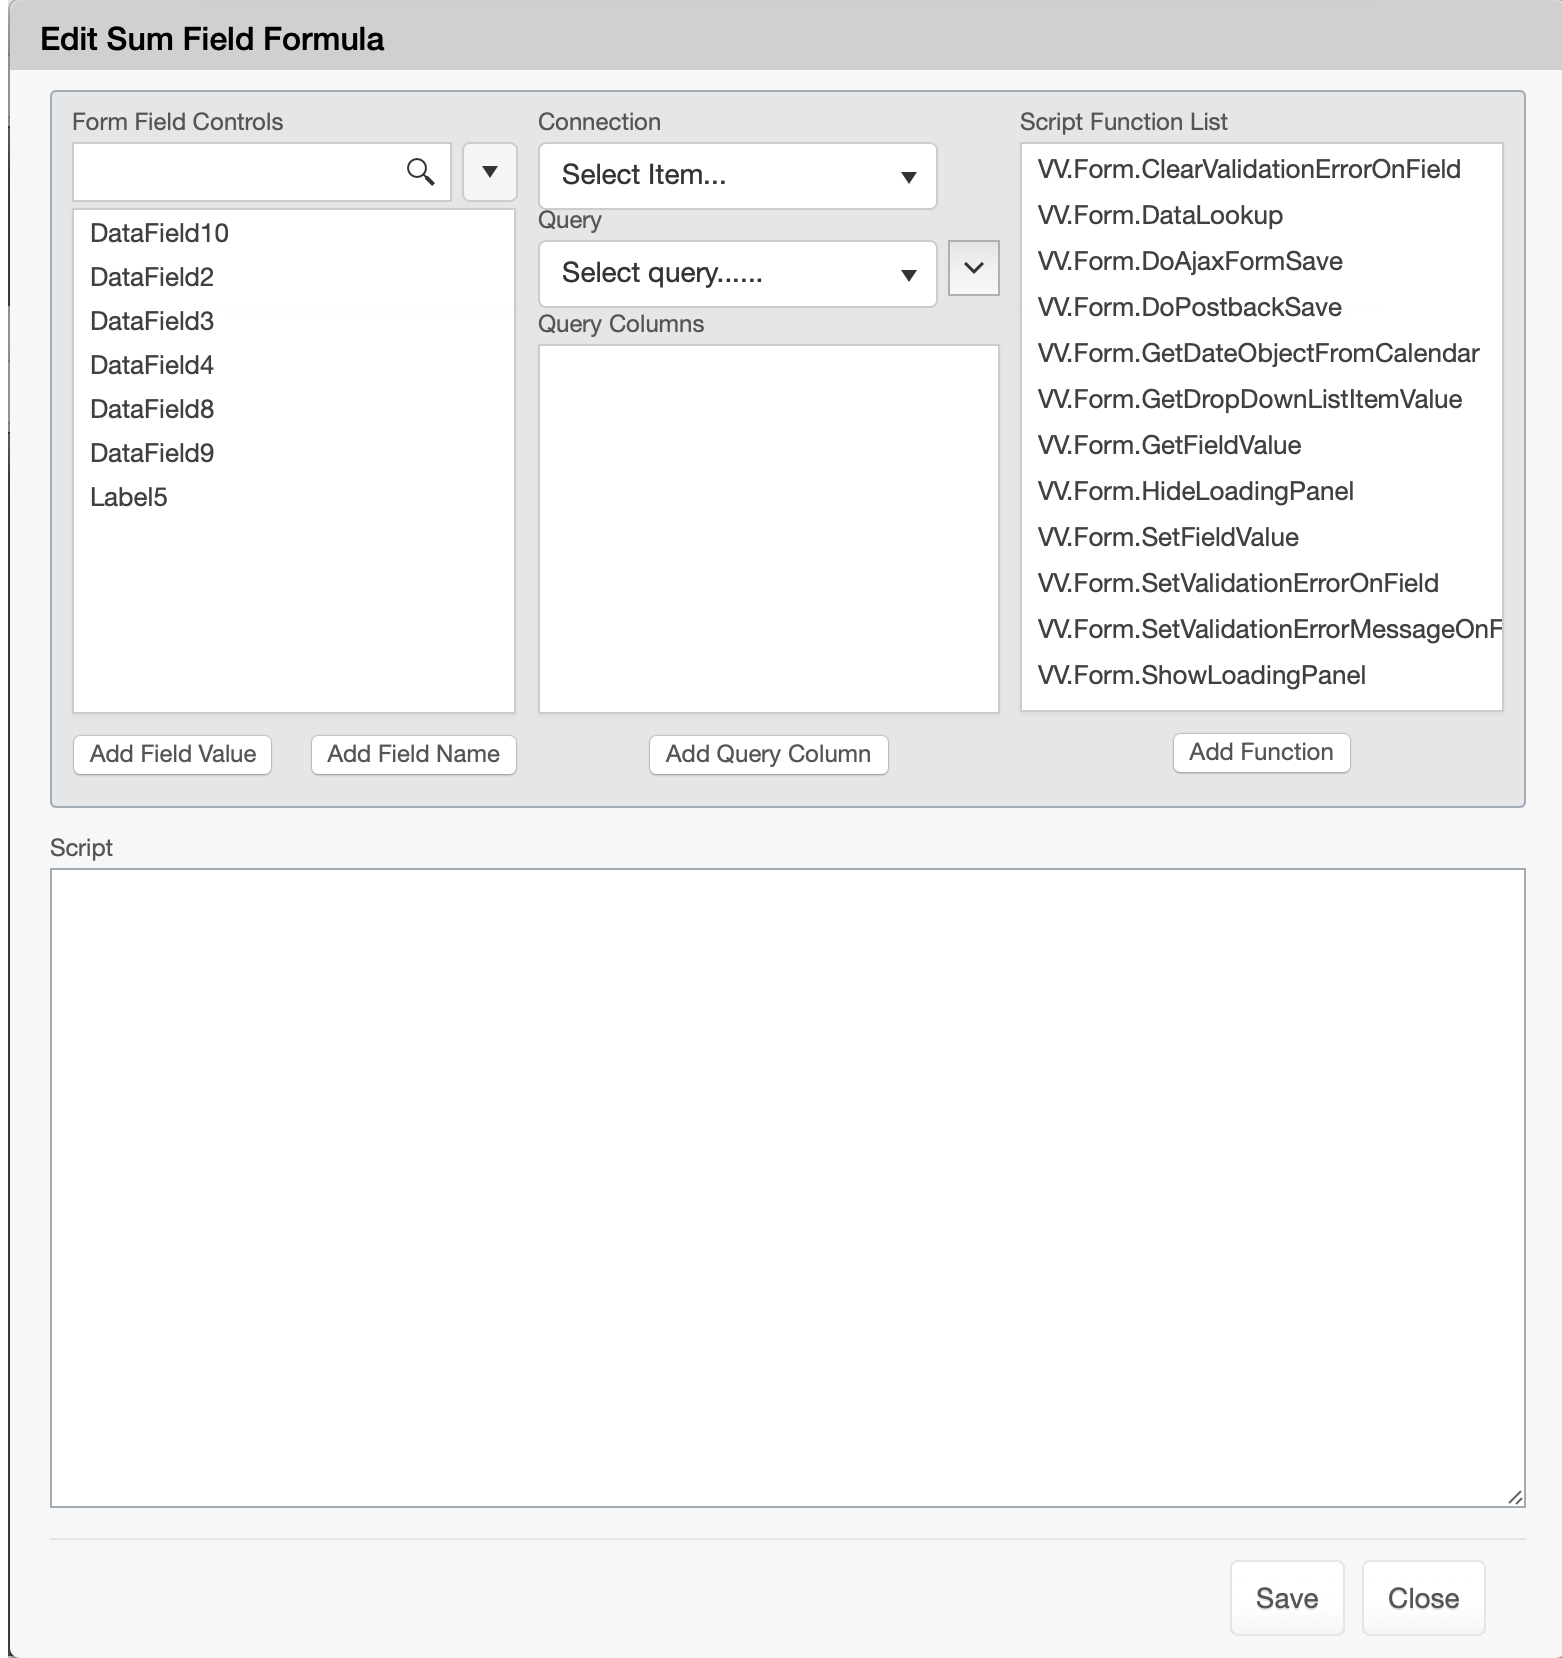Viewport: 1562px width, 1658px height.
Task: Select DataField2 in the field list
Action: click(x=294, y=277)
